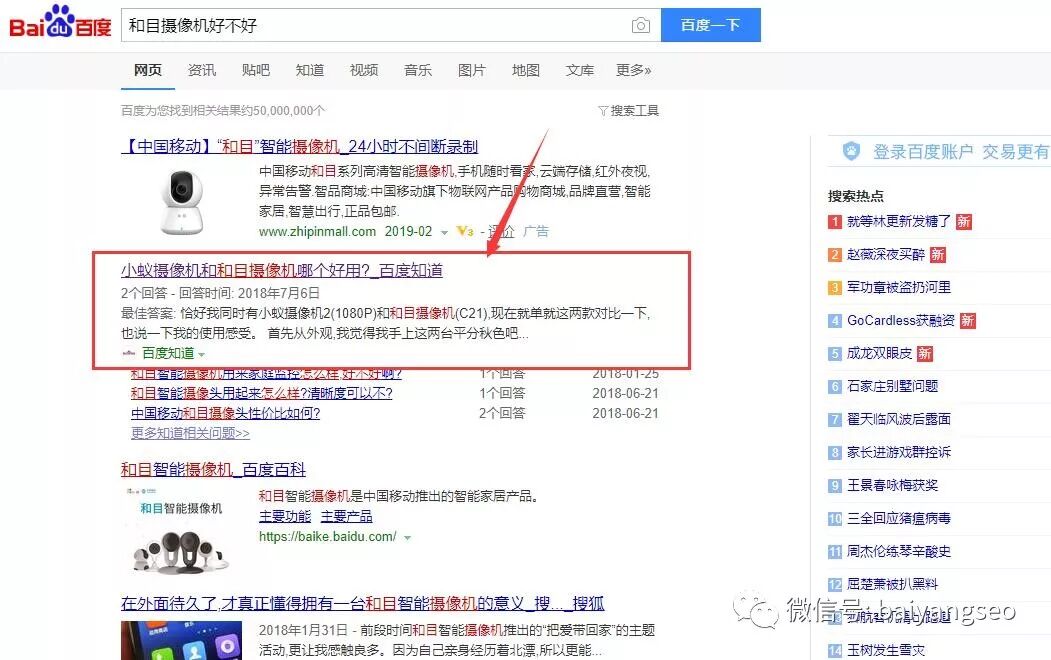Open 小蚁摄像机和和目摄像机哪个好用 result
Viewport: 1051px width, 660px height.
pos(282,271)
